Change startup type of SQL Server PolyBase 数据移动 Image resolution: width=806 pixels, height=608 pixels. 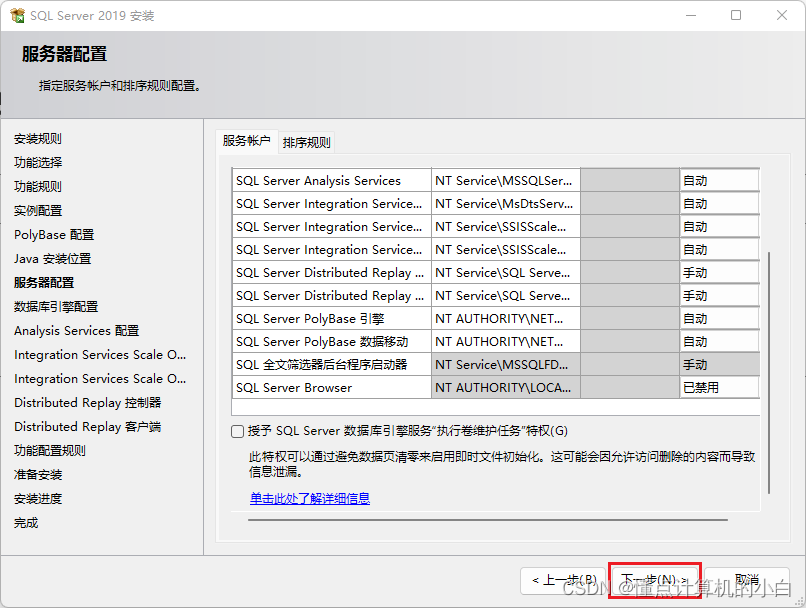pos(719,342)
